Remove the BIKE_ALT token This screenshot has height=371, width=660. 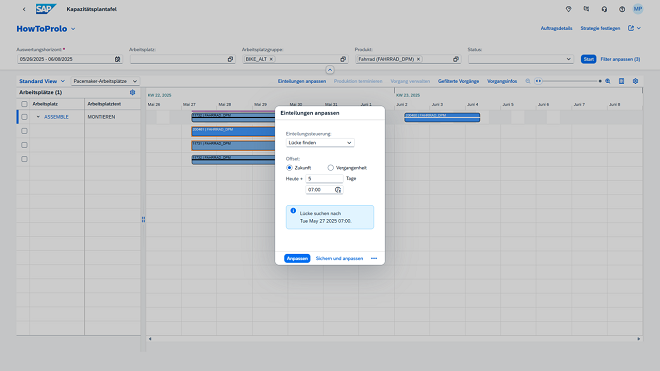271,59
